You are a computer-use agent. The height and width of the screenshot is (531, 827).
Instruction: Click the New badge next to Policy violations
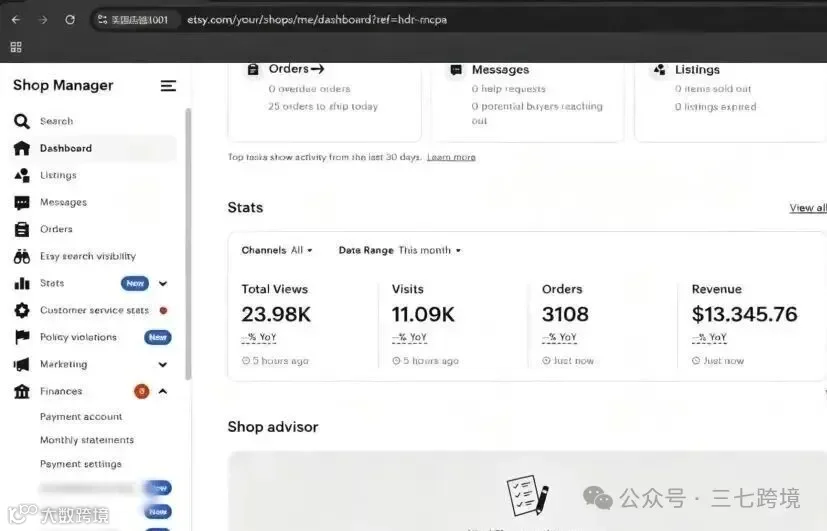tap(158, 337)
